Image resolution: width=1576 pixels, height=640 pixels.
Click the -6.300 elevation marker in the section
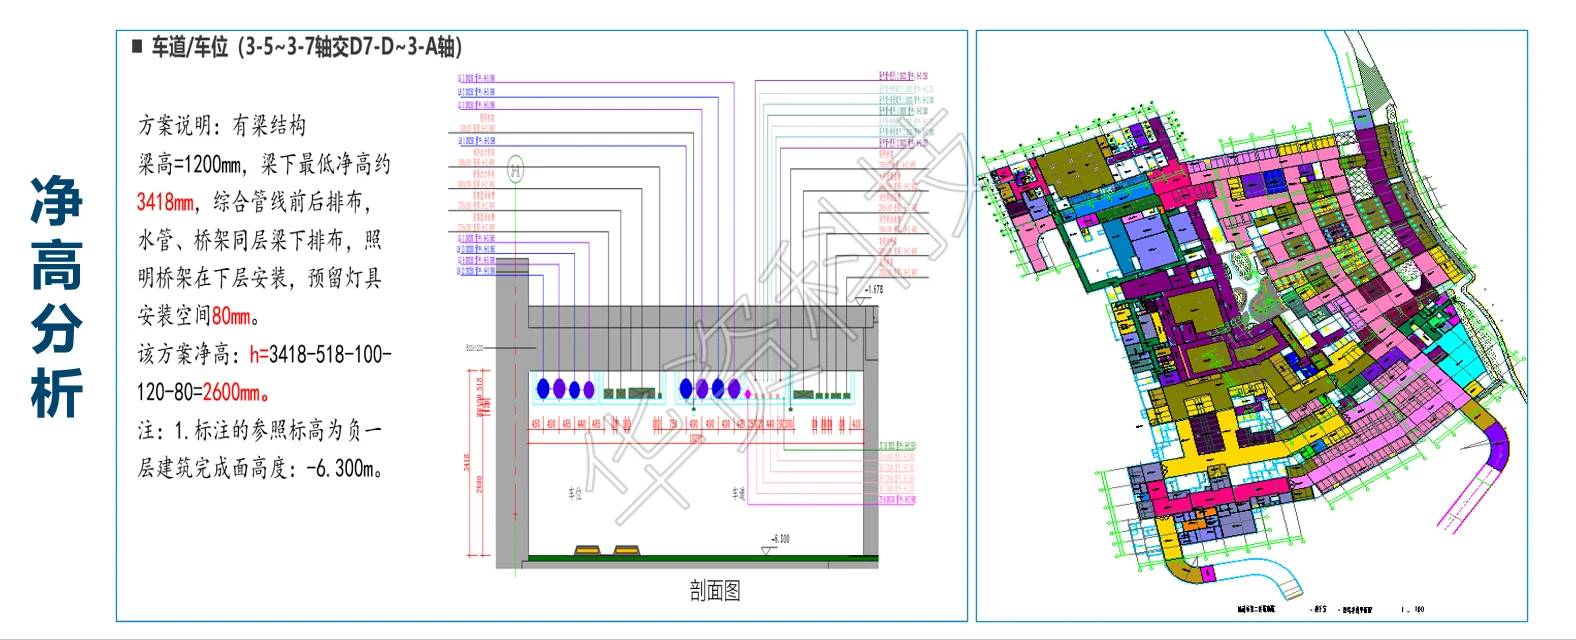tap(777, 543)
